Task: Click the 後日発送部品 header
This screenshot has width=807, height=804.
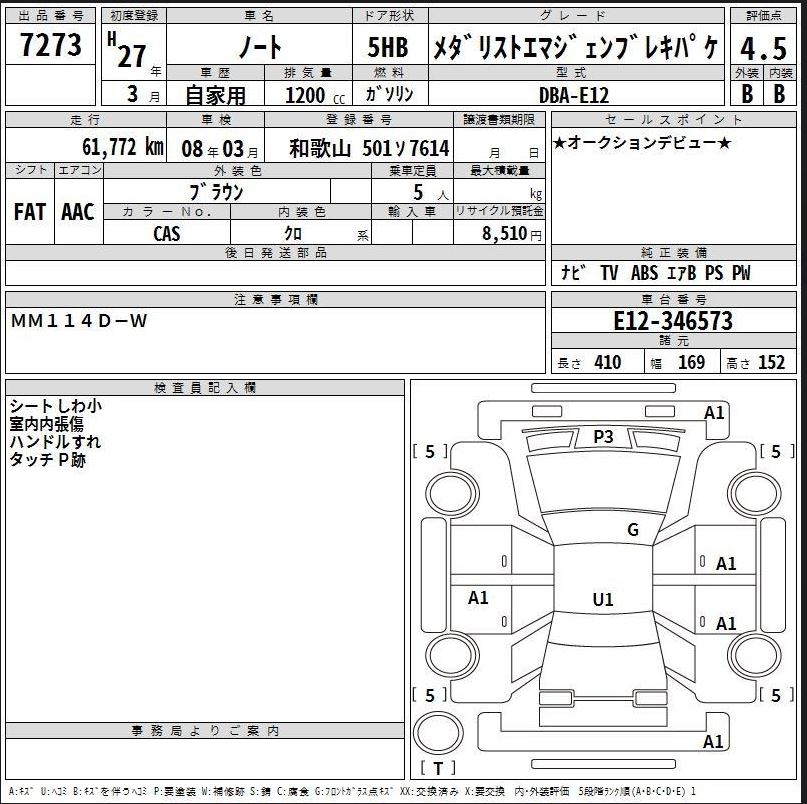Action: click(275, 253)
